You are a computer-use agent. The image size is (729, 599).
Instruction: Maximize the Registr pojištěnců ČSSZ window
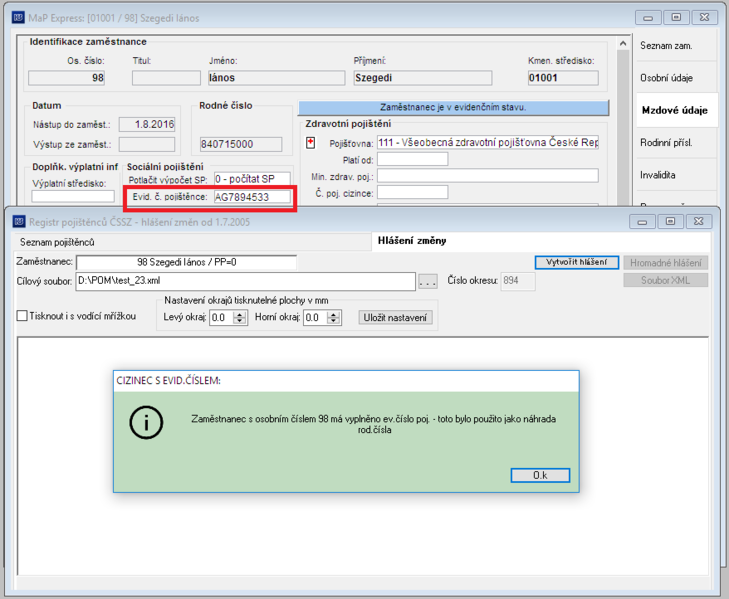point(670,221)
